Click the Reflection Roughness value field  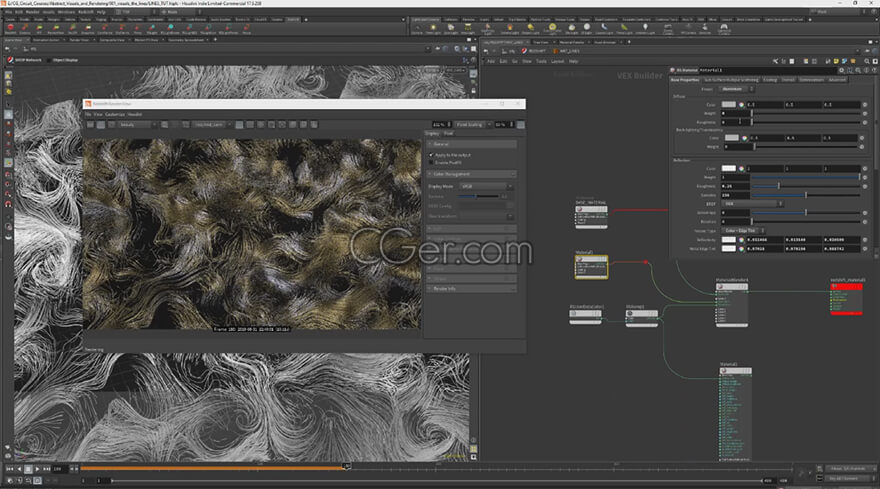[x=735, y=186]
